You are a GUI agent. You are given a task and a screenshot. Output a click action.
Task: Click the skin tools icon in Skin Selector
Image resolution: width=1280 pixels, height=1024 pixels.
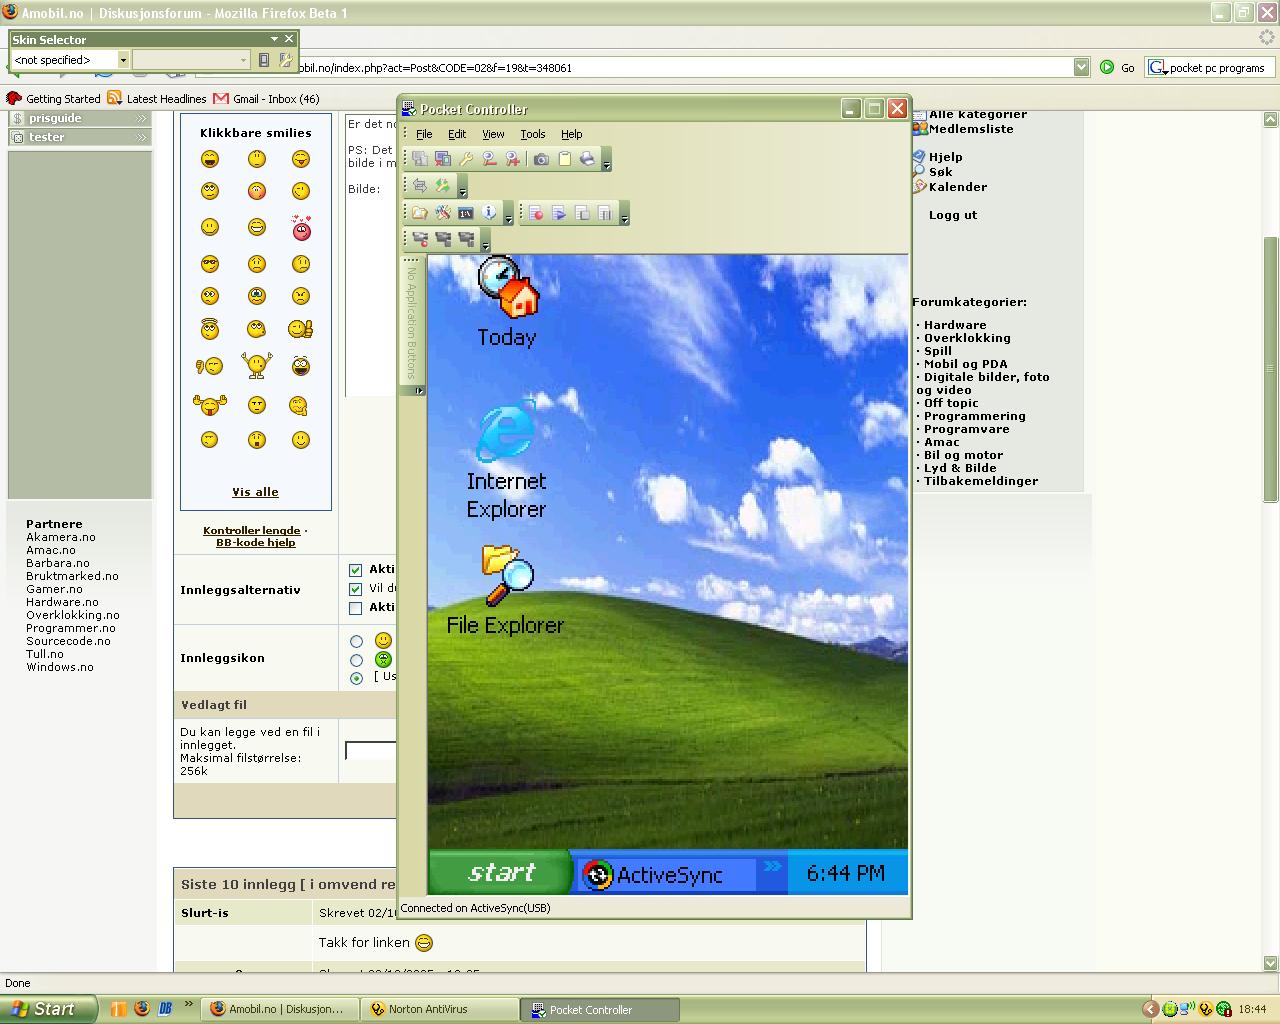click(x=286, y=60)
